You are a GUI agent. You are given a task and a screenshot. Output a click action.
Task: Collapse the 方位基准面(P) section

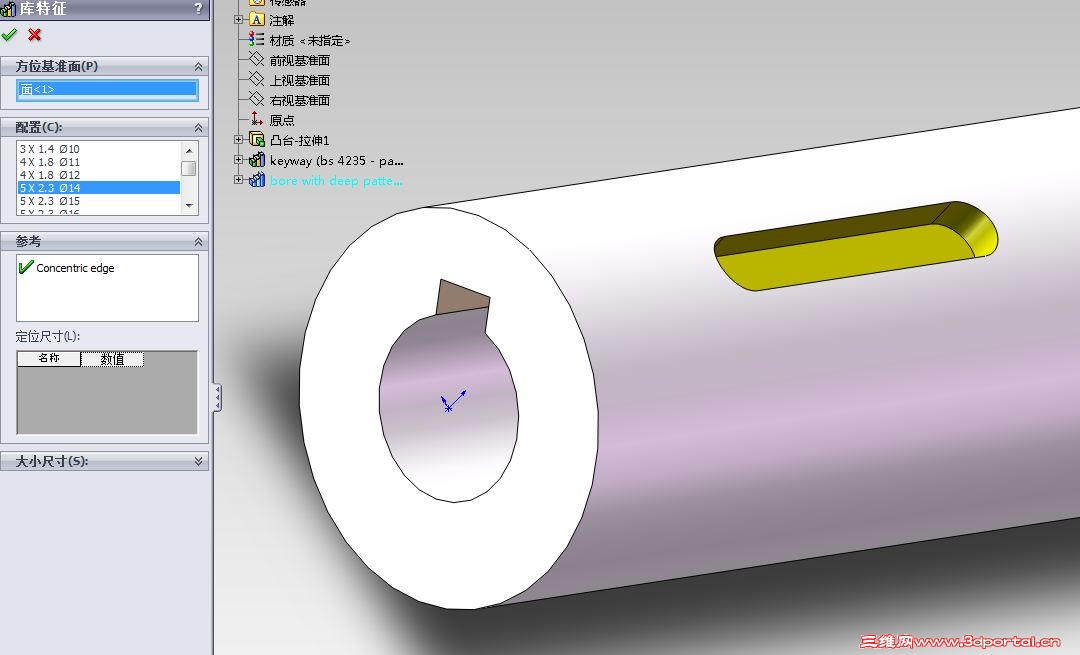pyautogui.click(x=198, y=67)
